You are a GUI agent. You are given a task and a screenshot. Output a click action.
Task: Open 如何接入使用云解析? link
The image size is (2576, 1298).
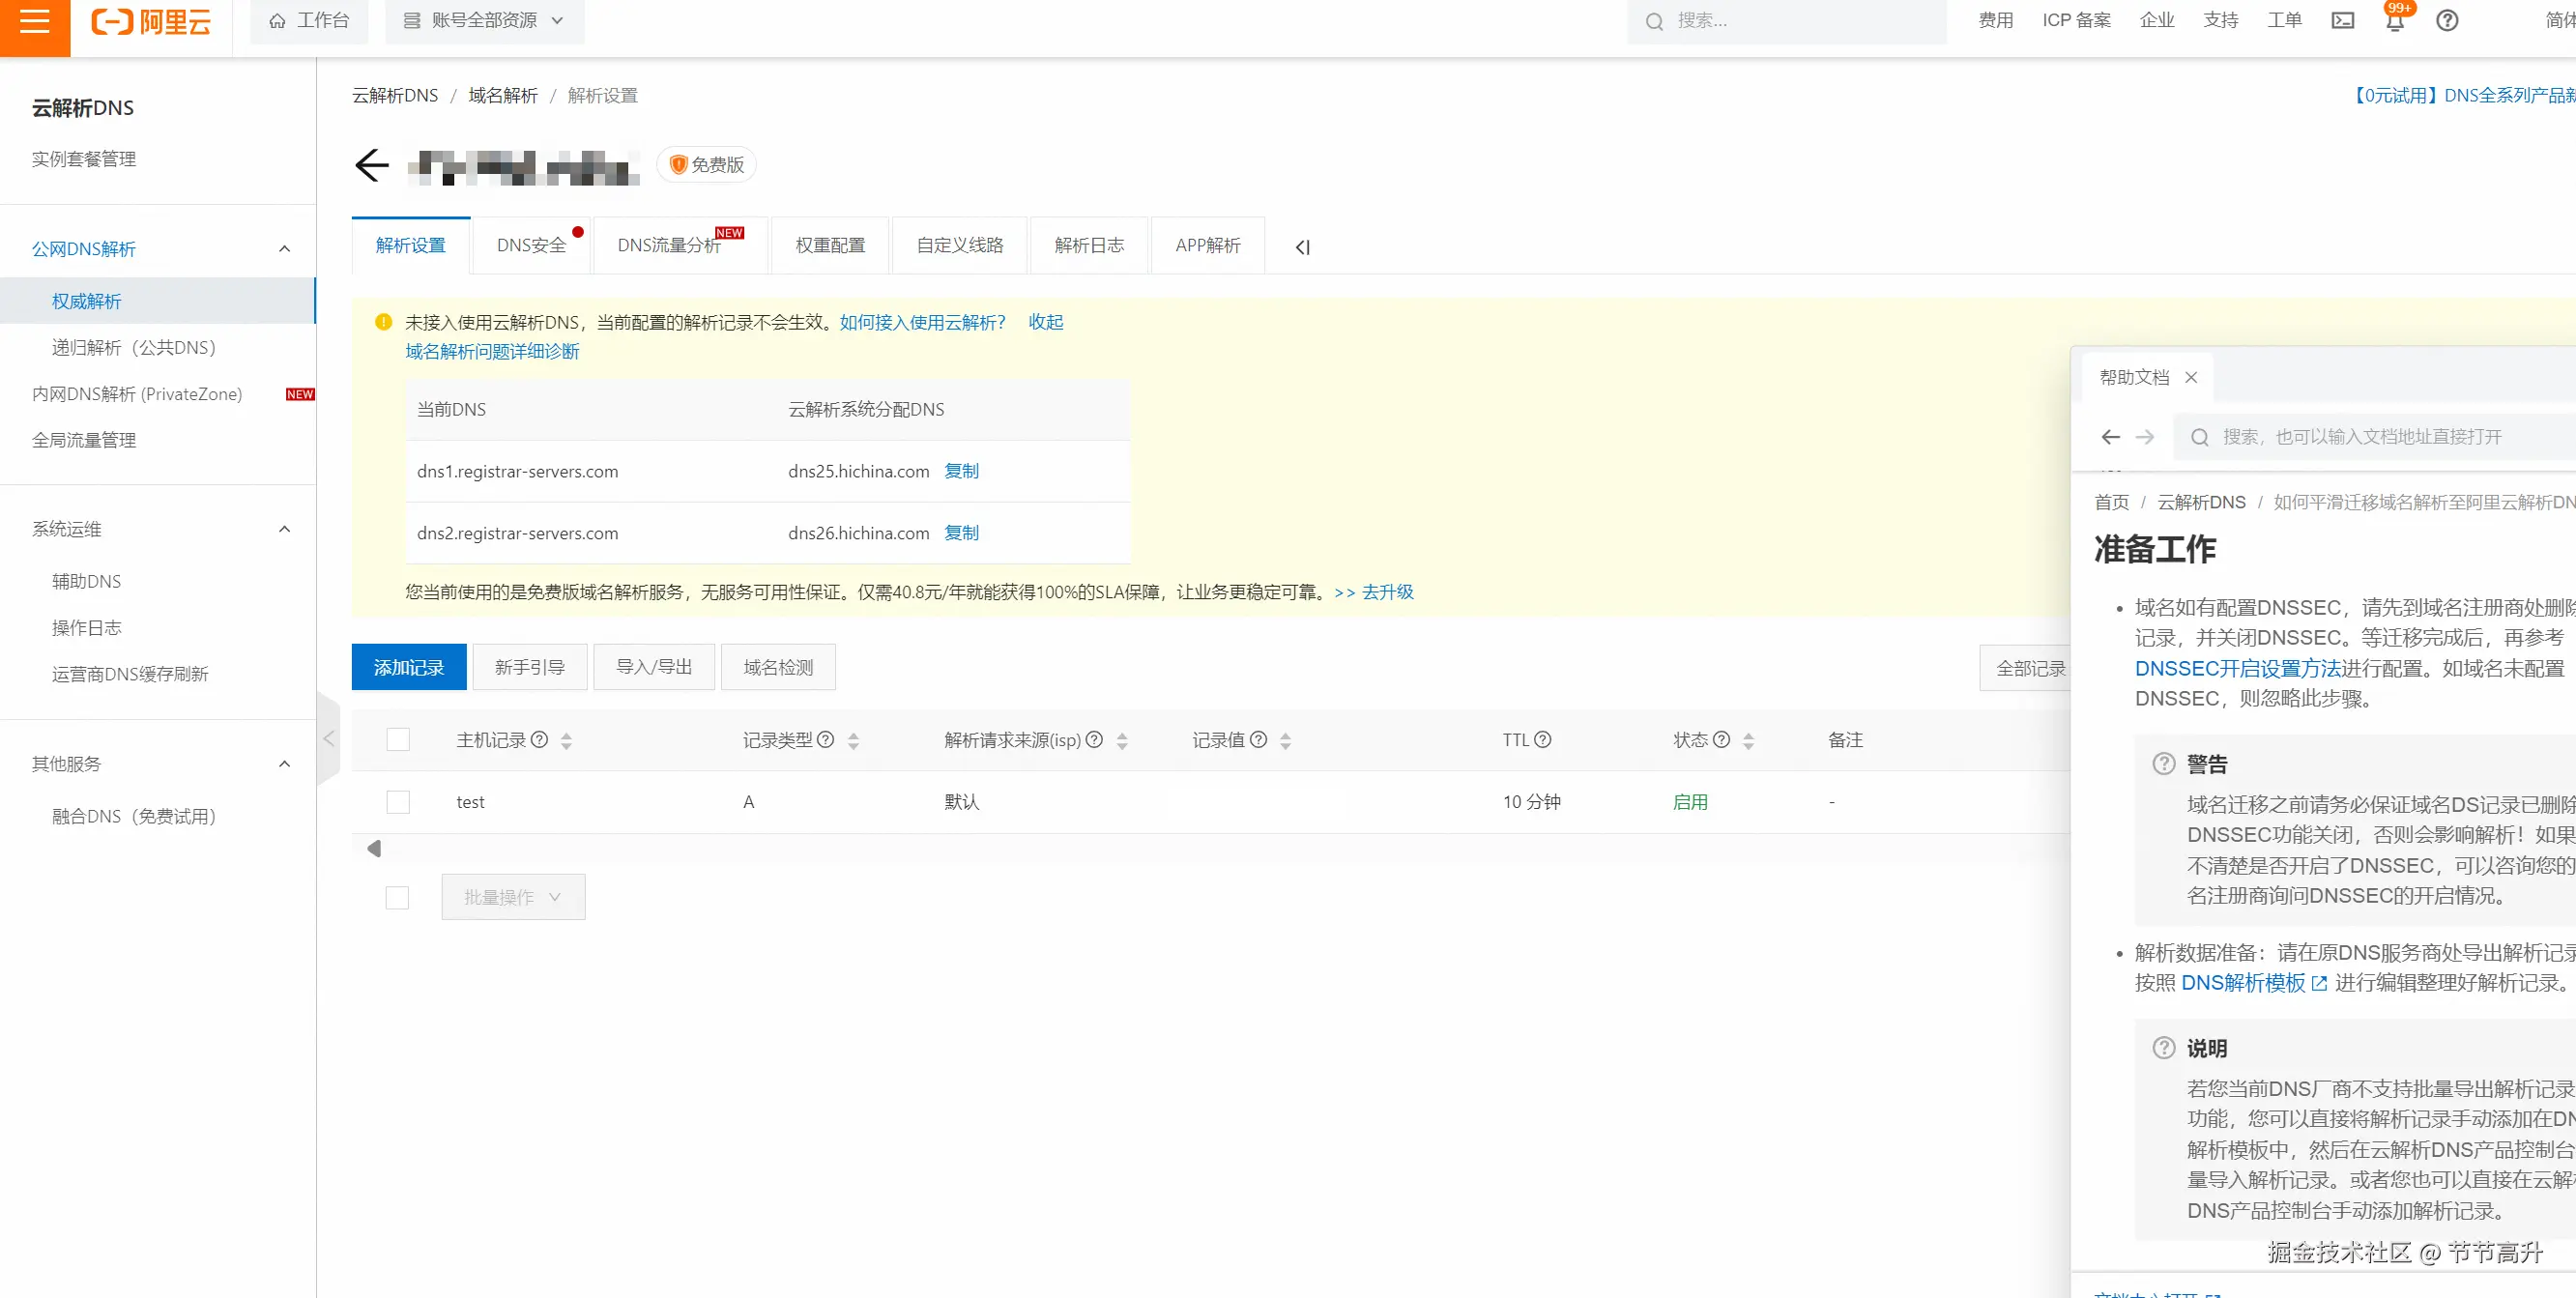tap(923, 322)
